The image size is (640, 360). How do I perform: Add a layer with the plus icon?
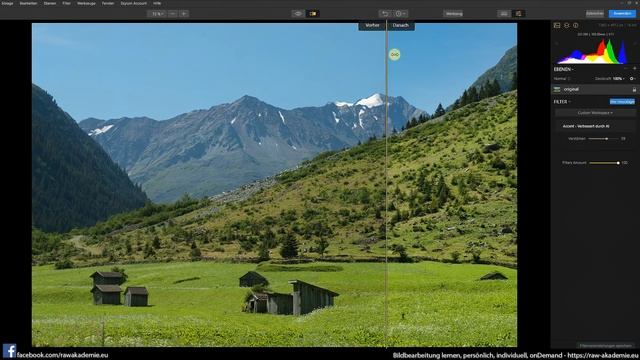634,69
